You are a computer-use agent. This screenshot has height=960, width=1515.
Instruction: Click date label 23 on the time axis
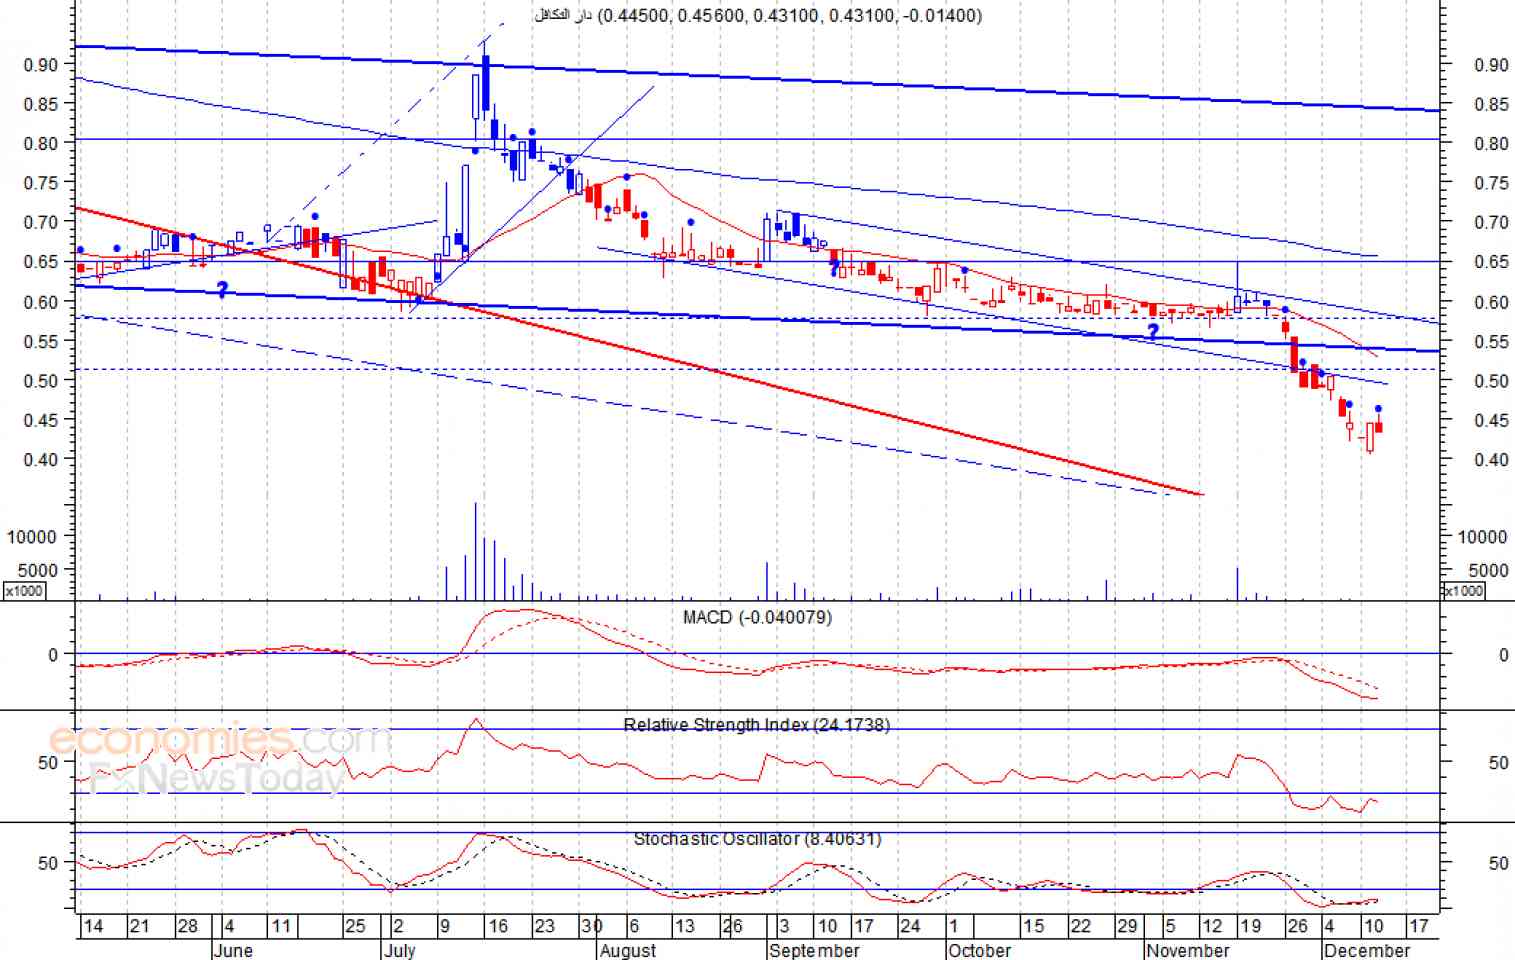(x=545, y=926)
